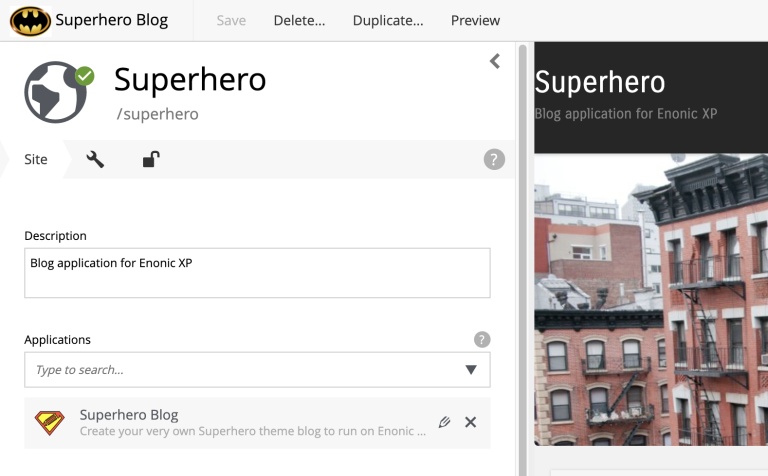Edit the Superhero Blog application config

444,422
